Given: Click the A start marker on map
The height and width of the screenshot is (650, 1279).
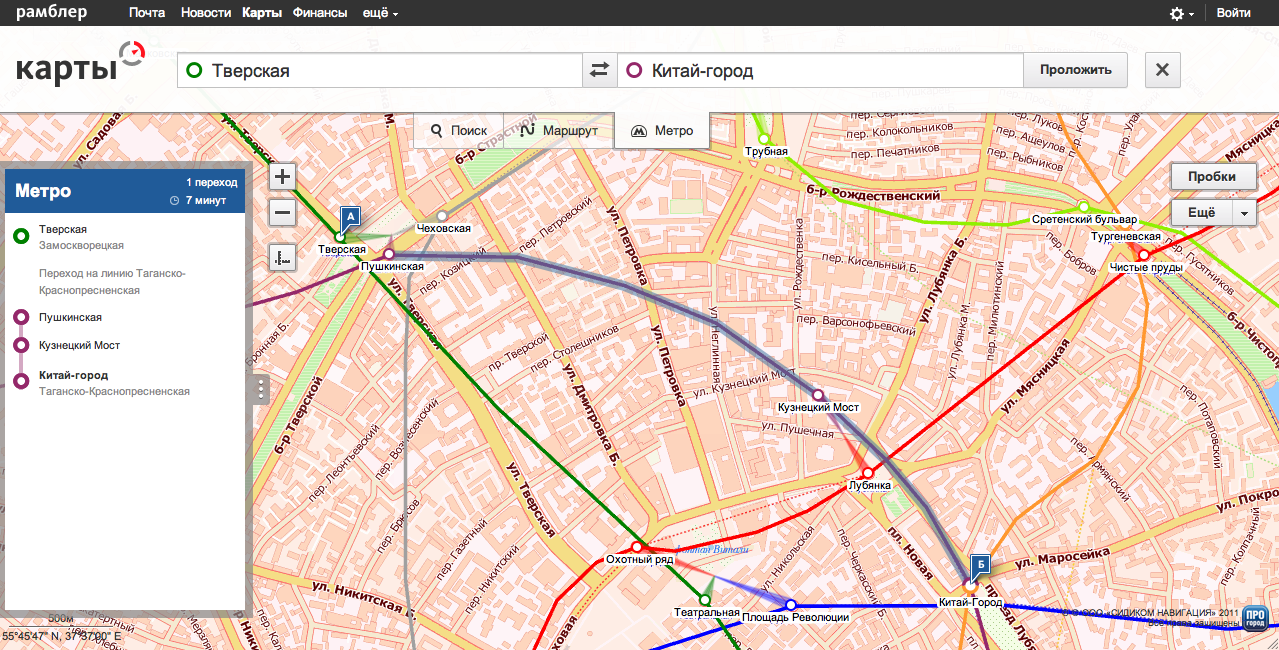Looking at the screenshot, I should pyautogui.click(x=350, y=216).
